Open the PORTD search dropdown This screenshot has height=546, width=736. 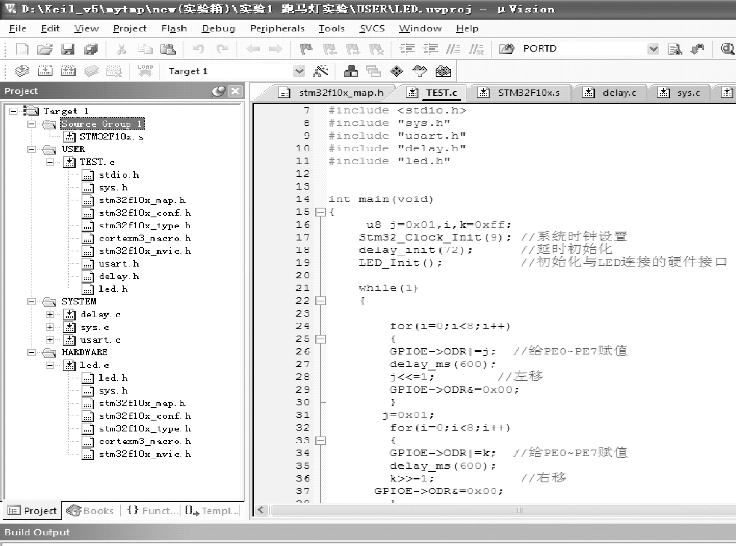(652, 48)
